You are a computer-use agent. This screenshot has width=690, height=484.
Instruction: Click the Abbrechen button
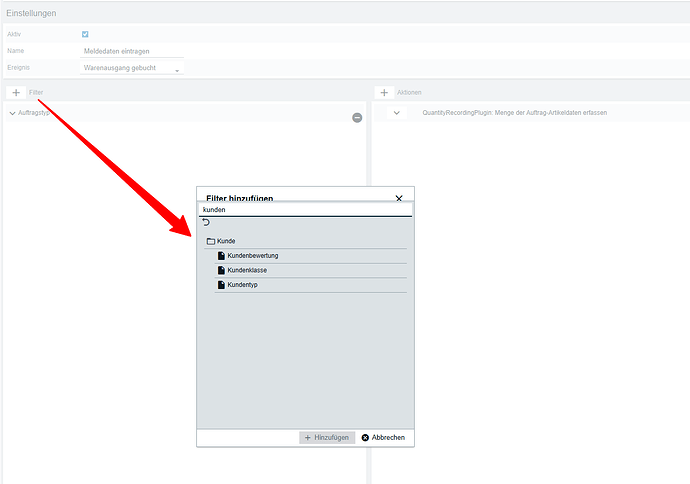[x=383, y=438]
